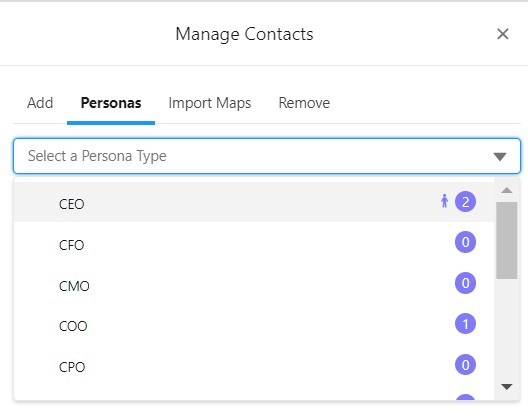The width and height of the screenshot is (528, 420).
Task: Switch to the Add tab
Action: coord(40,103)
